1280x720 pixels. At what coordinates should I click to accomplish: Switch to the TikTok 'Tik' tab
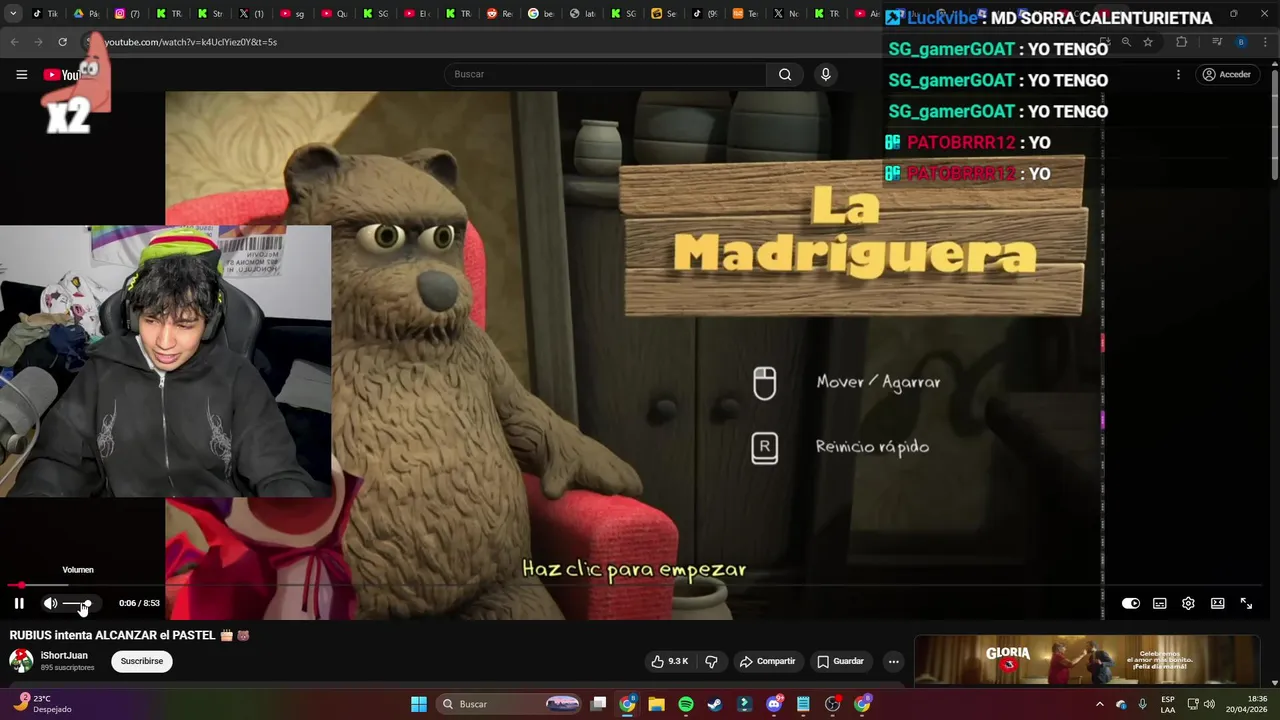tap(45, 14)
